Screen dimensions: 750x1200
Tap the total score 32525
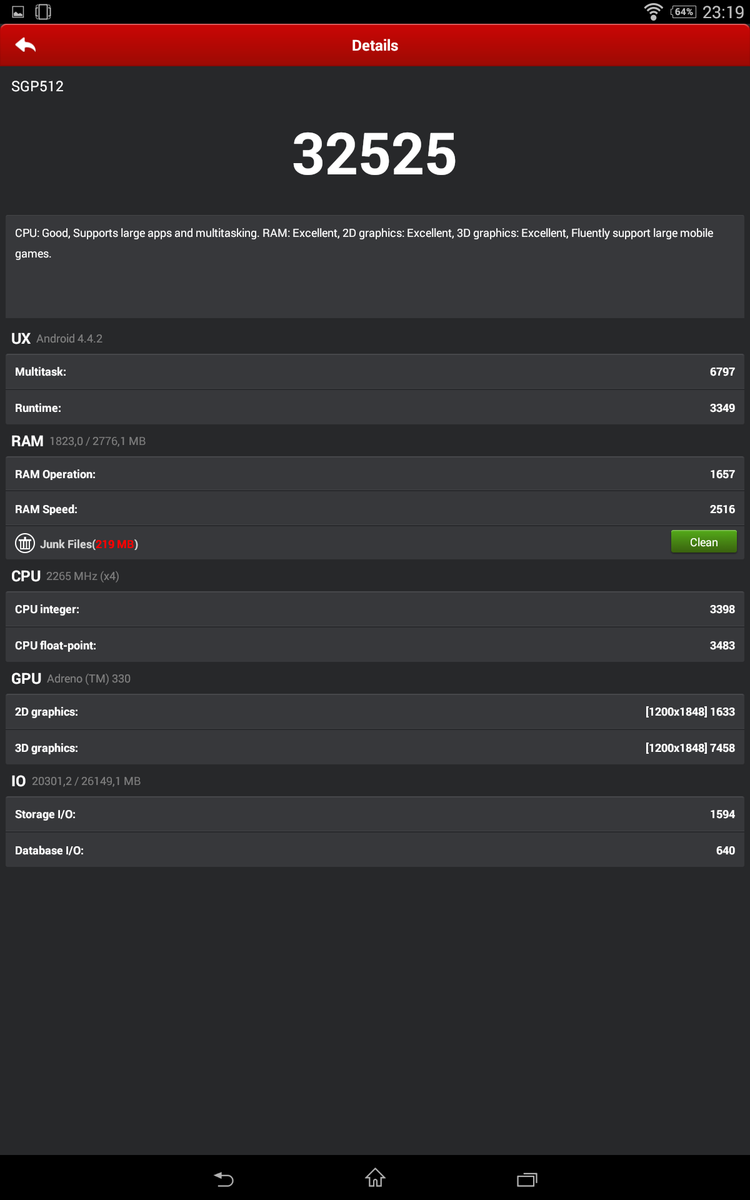pyautogui.click(x=375, y=155)
